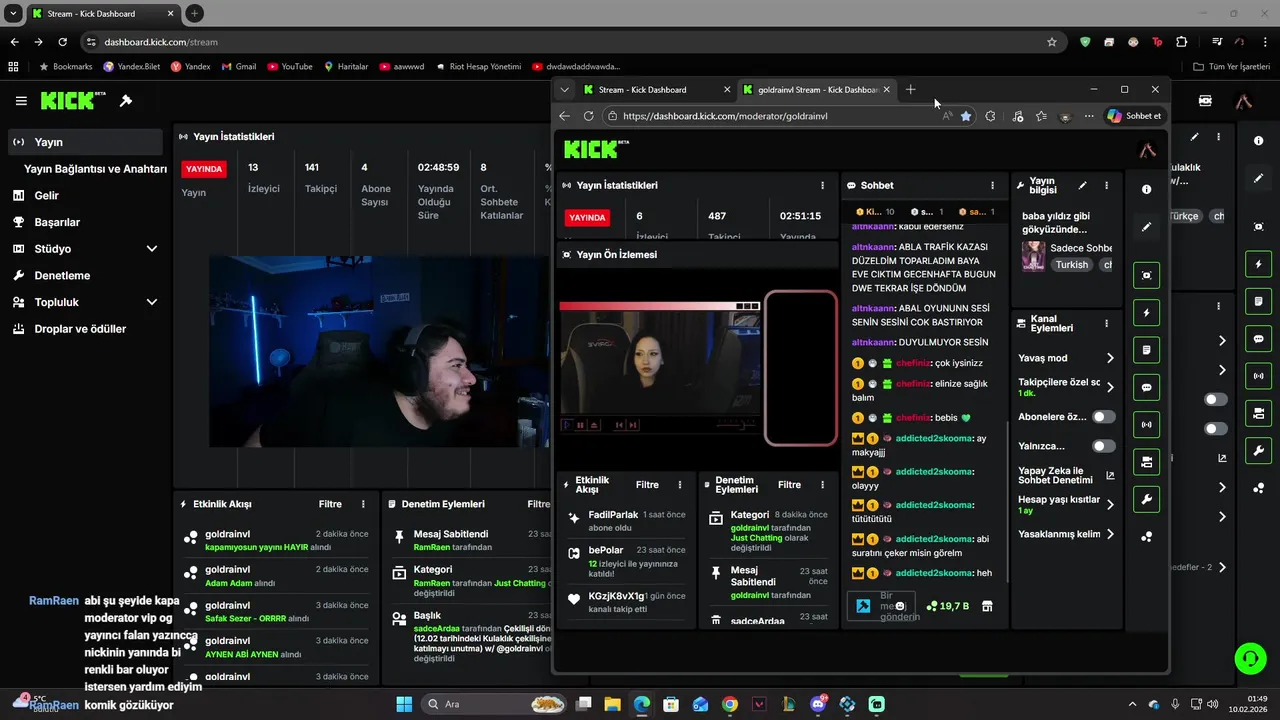This screenshot has height=720, width=1280.
Task: Open Edge tab list dropdown arrow
Action: point(564,90)
